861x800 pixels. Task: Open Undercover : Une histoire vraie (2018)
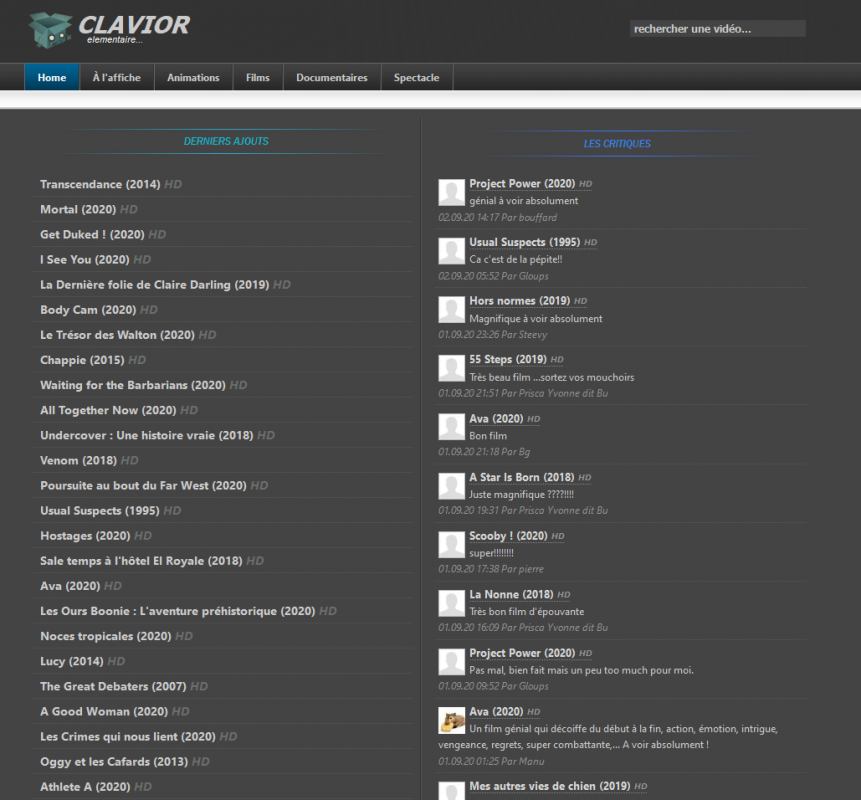147,435
